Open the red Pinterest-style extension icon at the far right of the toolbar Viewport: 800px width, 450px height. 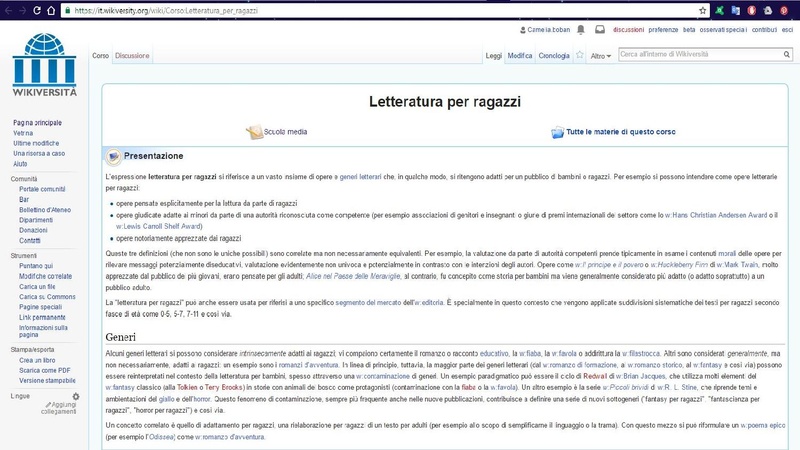point(784,10)
